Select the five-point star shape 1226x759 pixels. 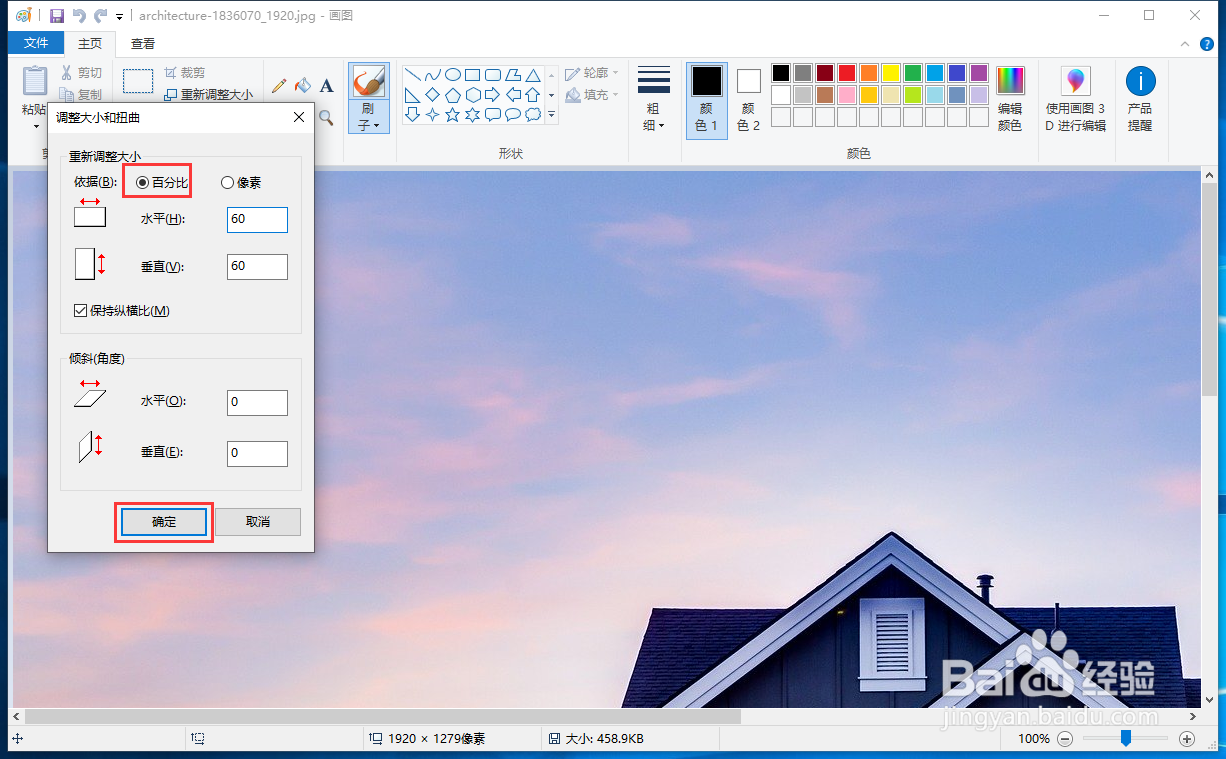[x=452, y=115]
